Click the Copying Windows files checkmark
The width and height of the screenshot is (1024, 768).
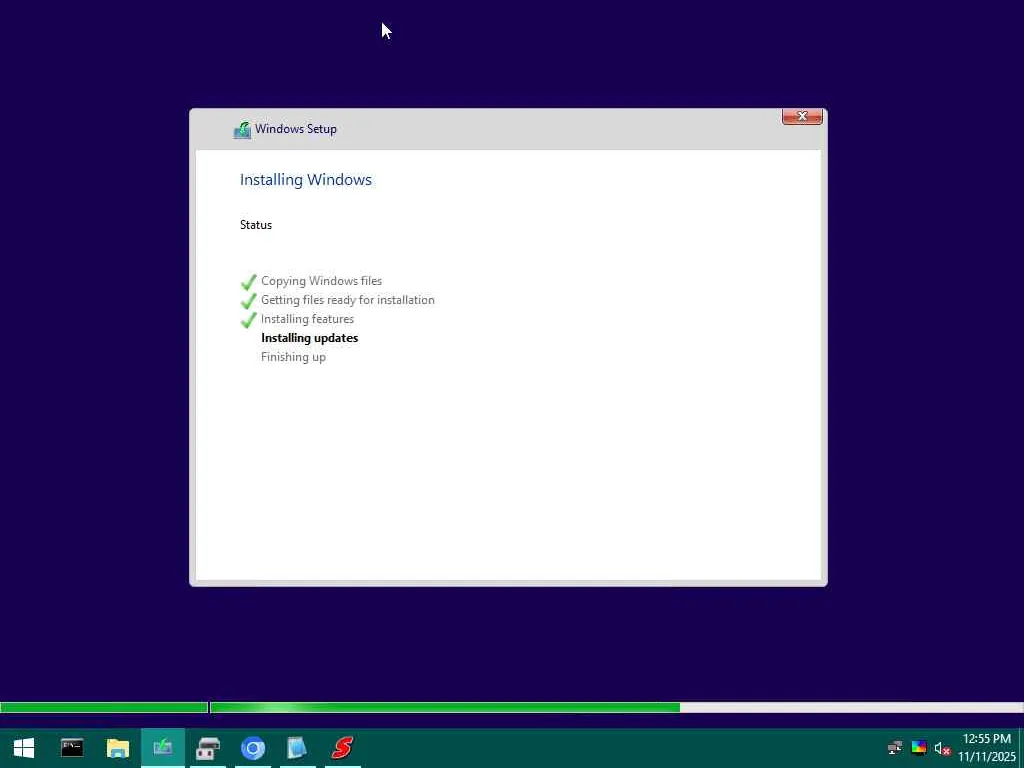(x=248, y=281)
